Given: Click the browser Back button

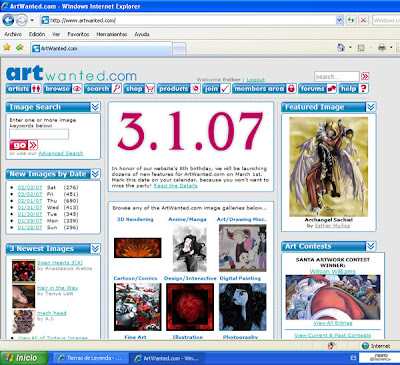Looking at the screenshot, I should tap(8, 20).
